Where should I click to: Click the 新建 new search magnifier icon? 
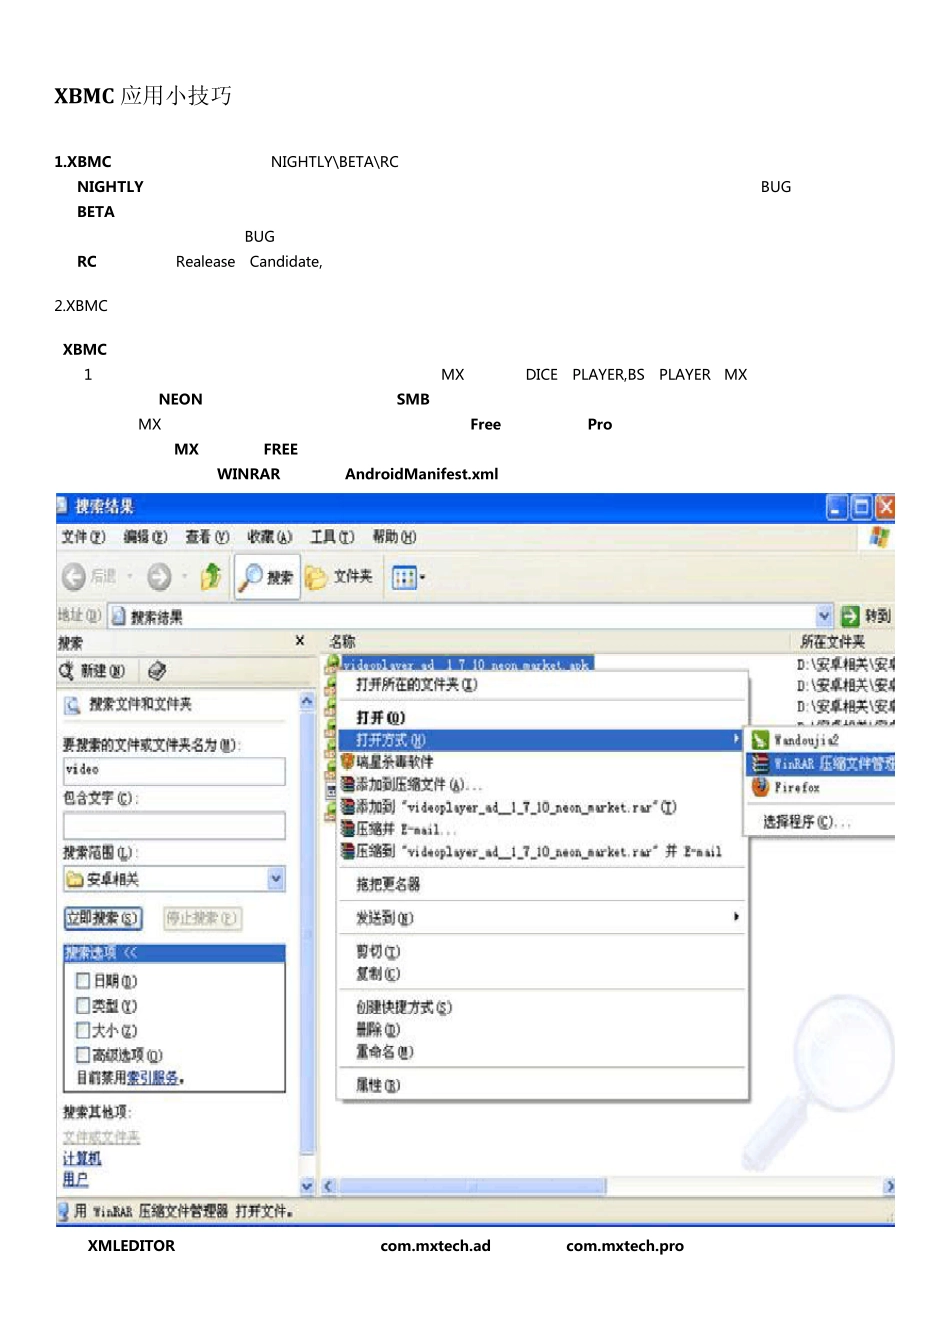click(x=67, y=670)
